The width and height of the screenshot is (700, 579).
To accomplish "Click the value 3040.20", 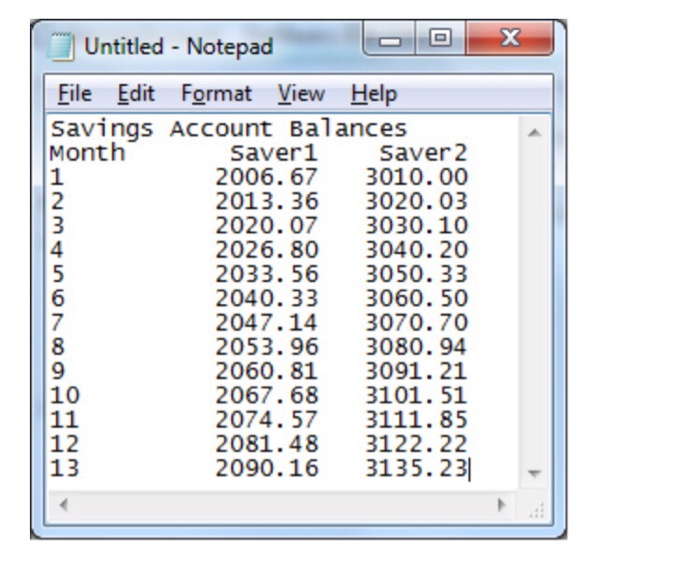I will coord(417,250).
